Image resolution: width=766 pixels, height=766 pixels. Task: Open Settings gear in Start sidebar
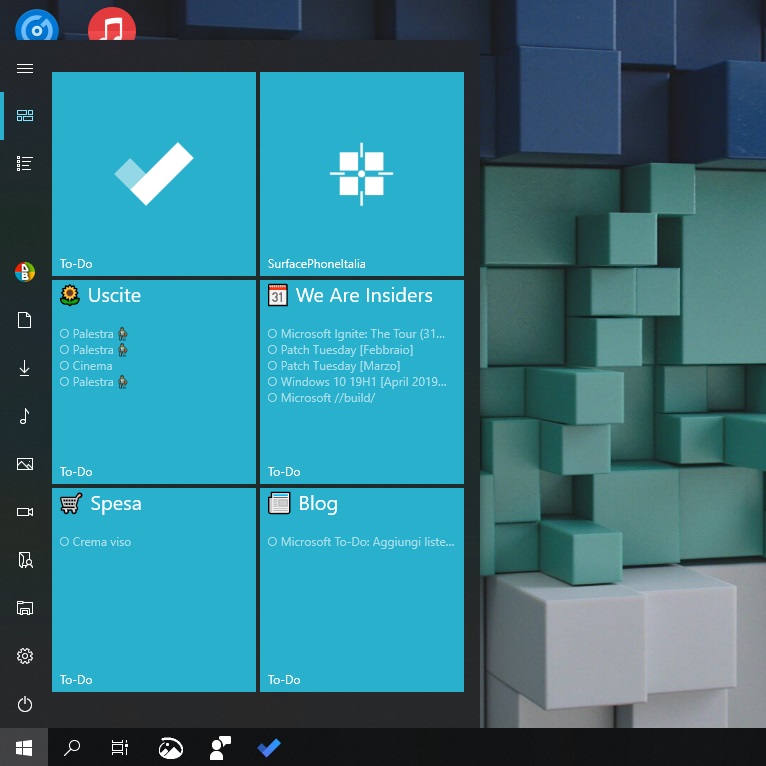click(x=25, y=656)
